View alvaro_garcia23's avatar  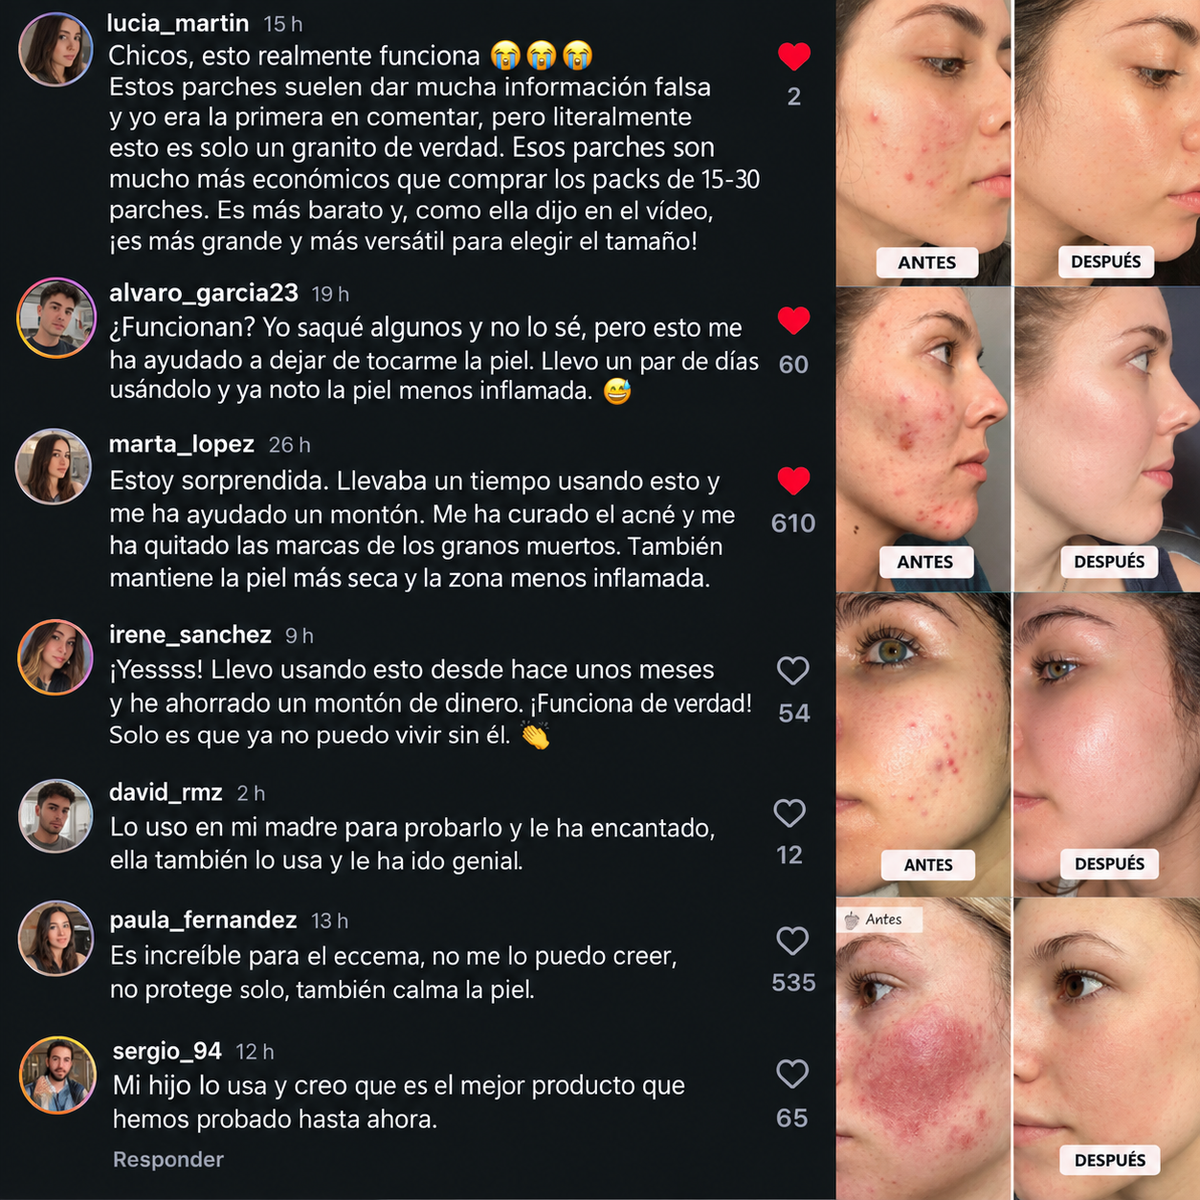55,317
